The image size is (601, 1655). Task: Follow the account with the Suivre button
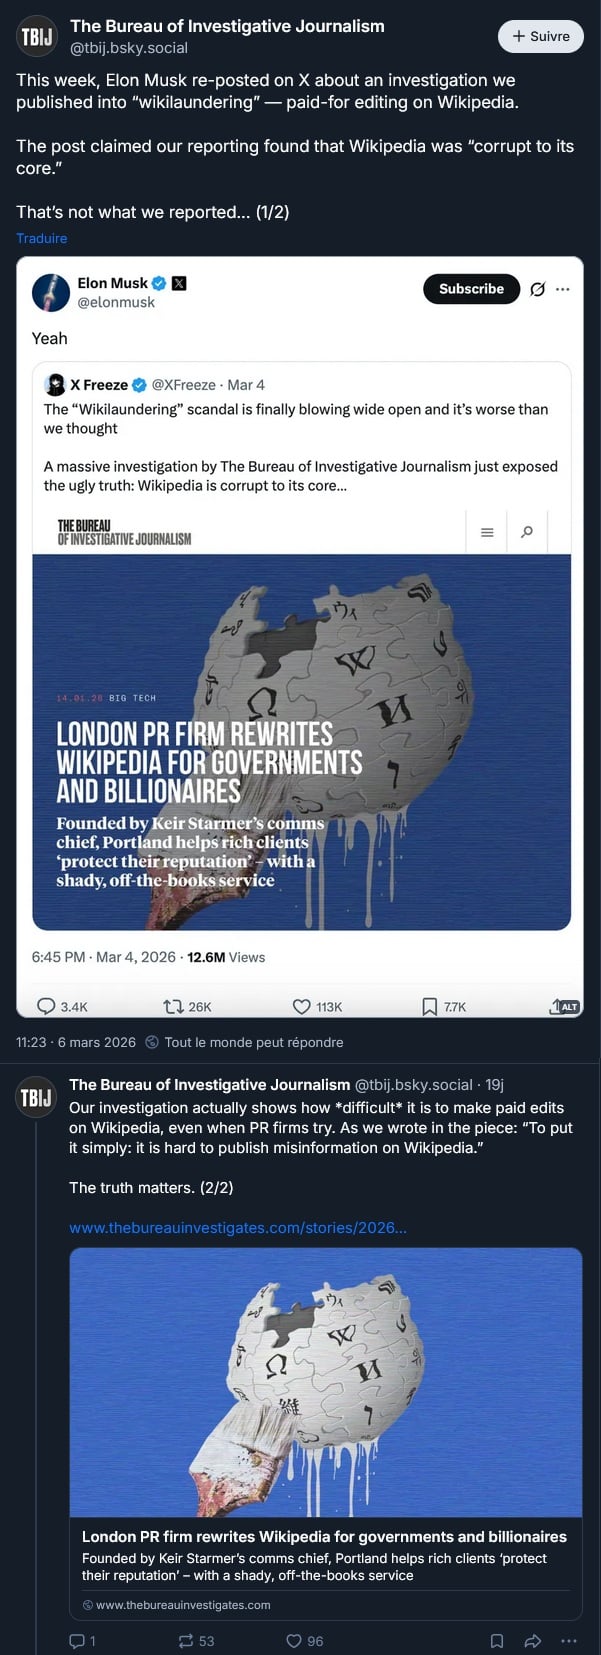point(540,36)
